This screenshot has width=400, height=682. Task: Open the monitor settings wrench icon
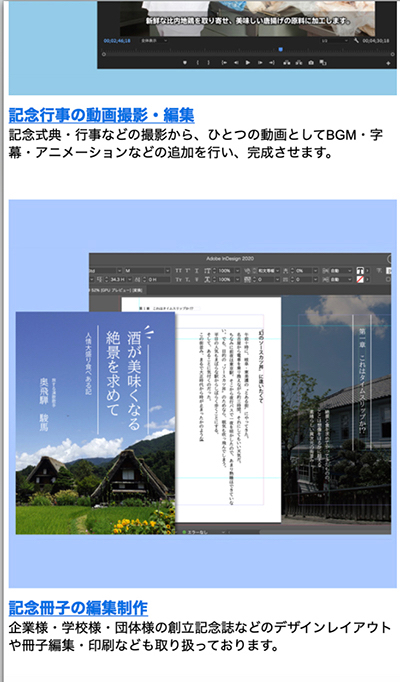click(x=357, y=40)
